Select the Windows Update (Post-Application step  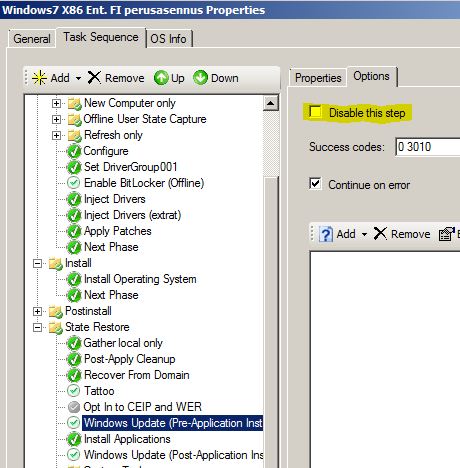click(173, 455)
